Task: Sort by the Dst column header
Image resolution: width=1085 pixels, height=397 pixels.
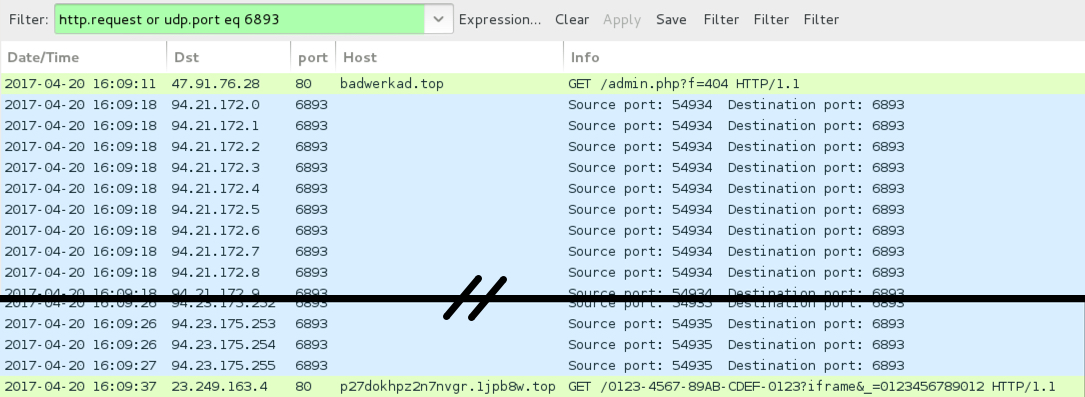Action: 229,57
